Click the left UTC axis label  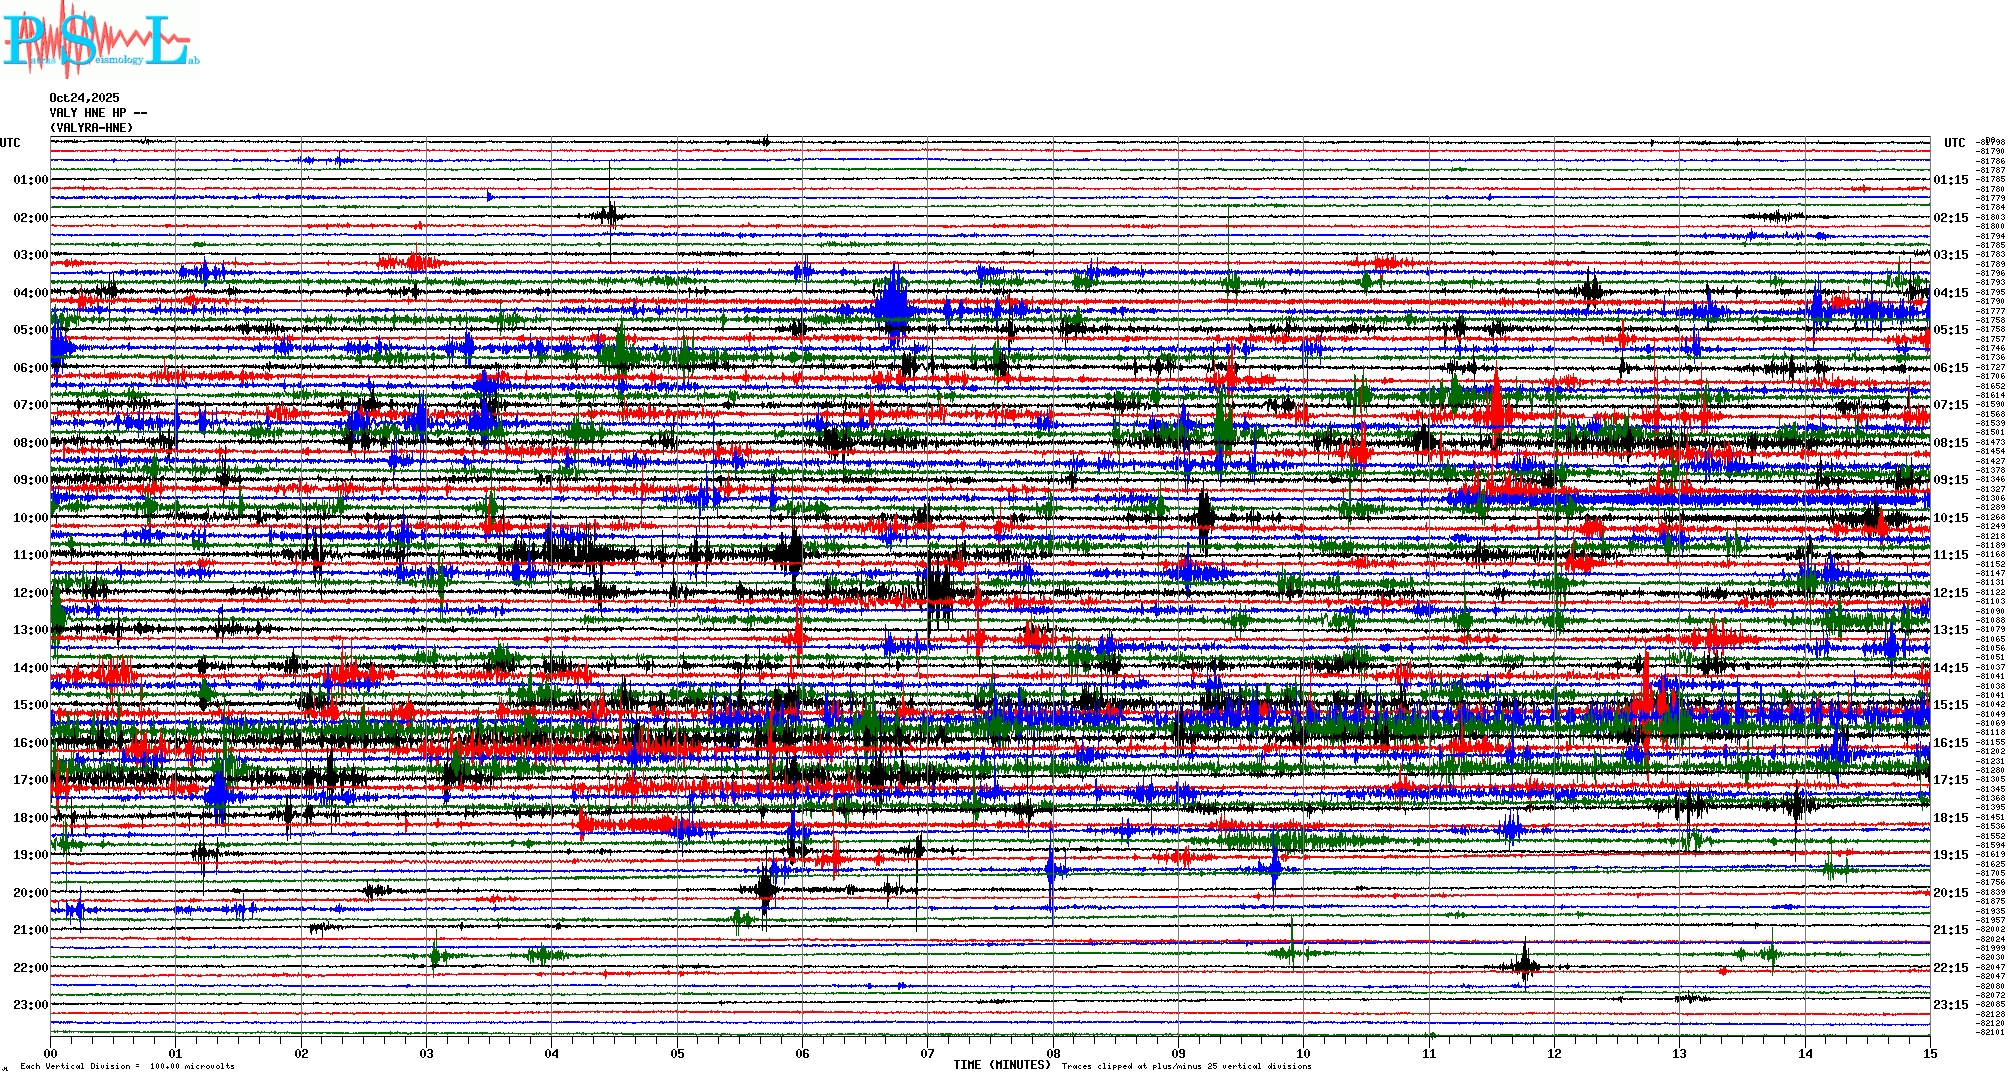point(10,143)
